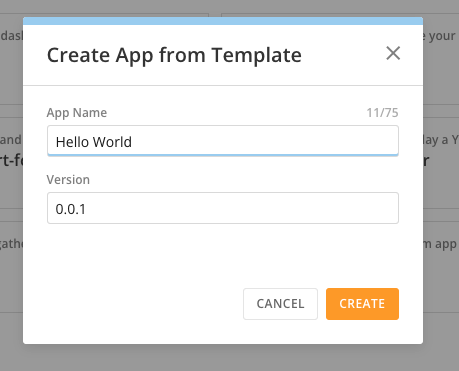Click the dimmed 'lay a Y' background text

click(x=441, y=140)
